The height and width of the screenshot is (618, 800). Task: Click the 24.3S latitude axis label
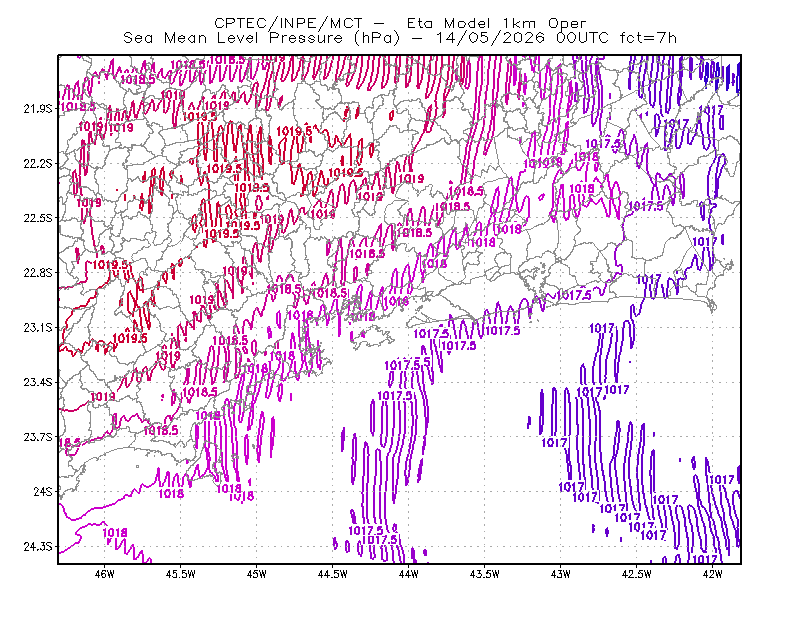click(x=38, y=547)
